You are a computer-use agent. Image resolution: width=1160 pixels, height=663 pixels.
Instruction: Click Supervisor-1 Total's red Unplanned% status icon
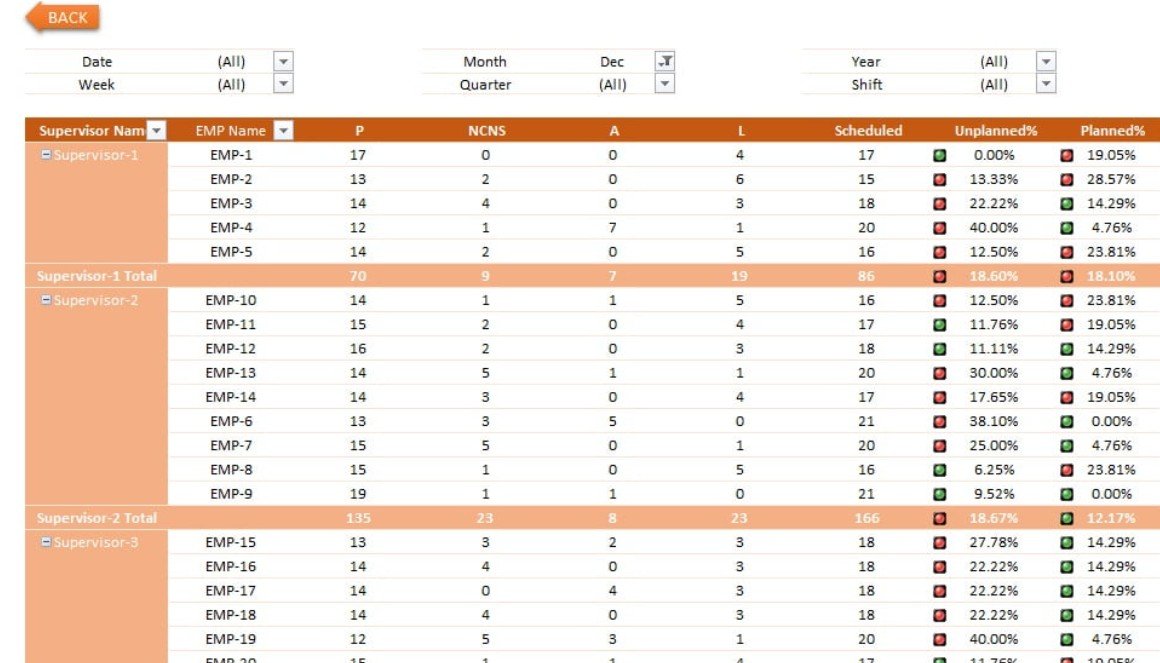[940, 276]
